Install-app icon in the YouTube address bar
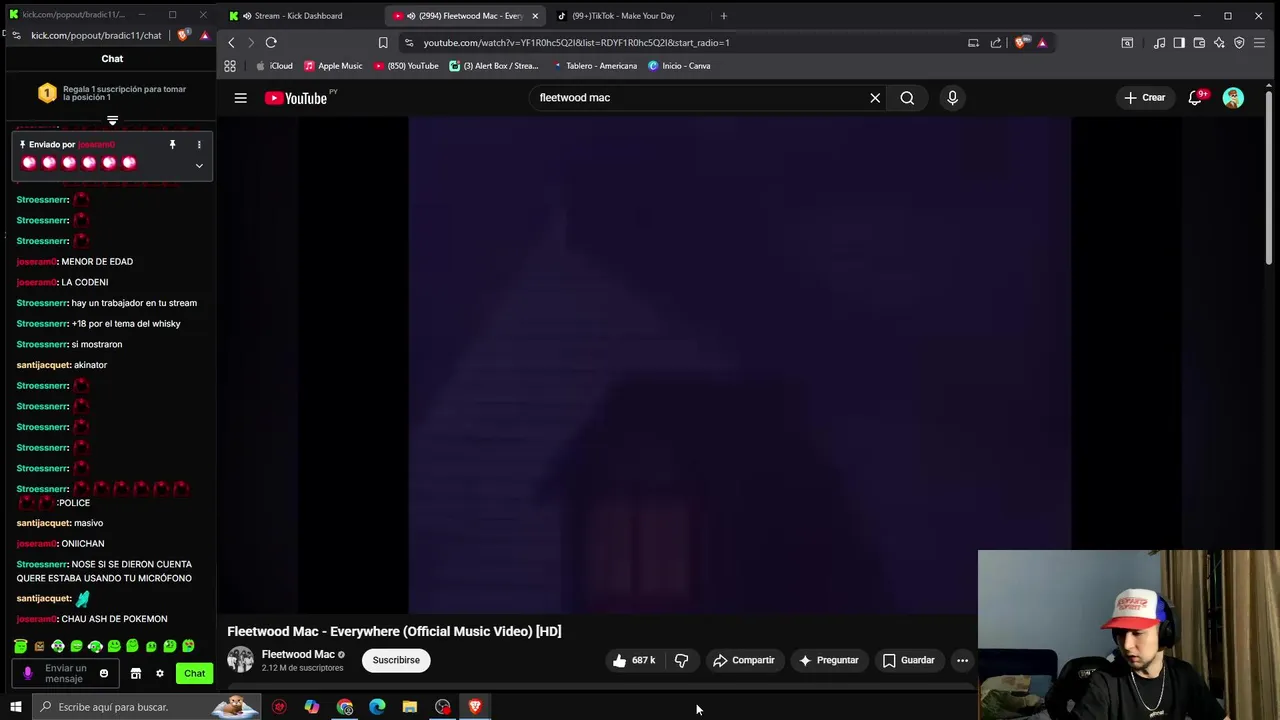This screenshot has height=720, width=1280. (973, 43)
